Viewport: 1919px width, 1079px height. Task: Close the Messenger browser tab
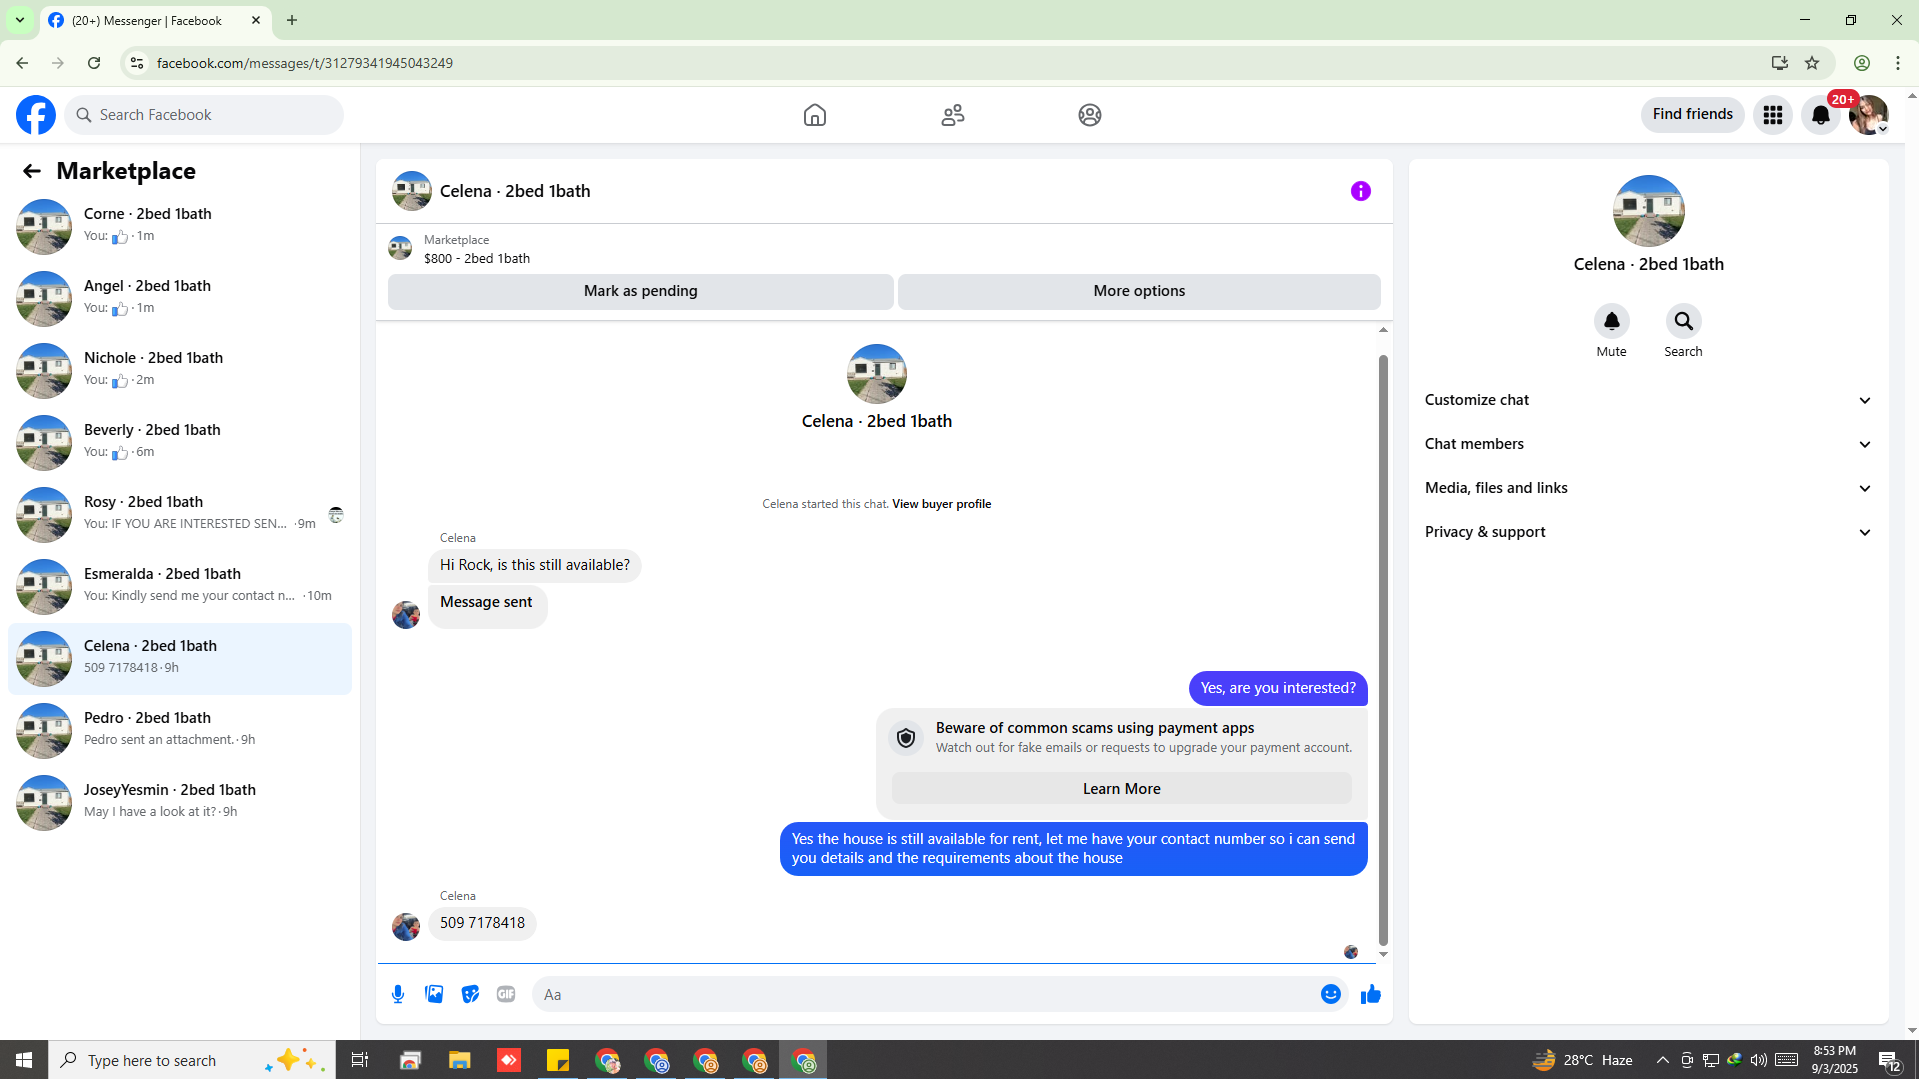256,20
